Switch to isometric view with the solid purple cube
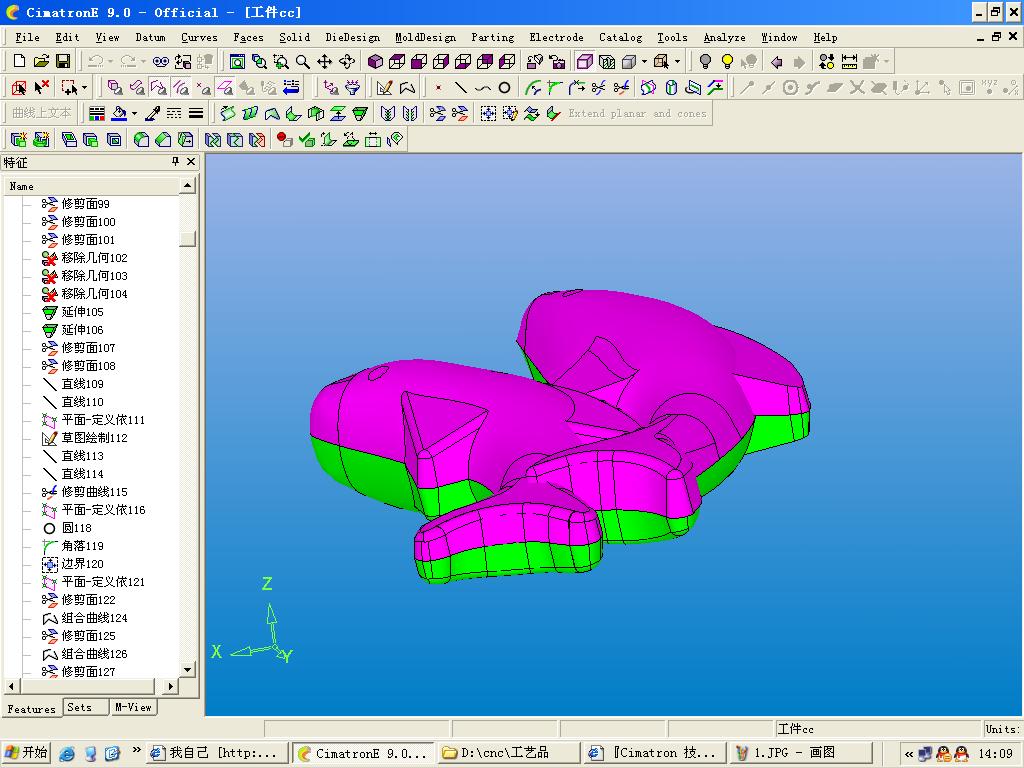This screenshot has height=768, width=1024. 375,61
